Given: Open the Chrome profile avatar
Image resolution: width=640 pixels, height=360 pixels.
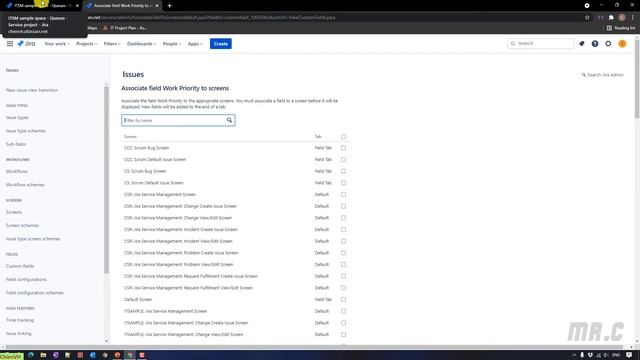Looking at the screenshot, I should (x=622, y=18).
